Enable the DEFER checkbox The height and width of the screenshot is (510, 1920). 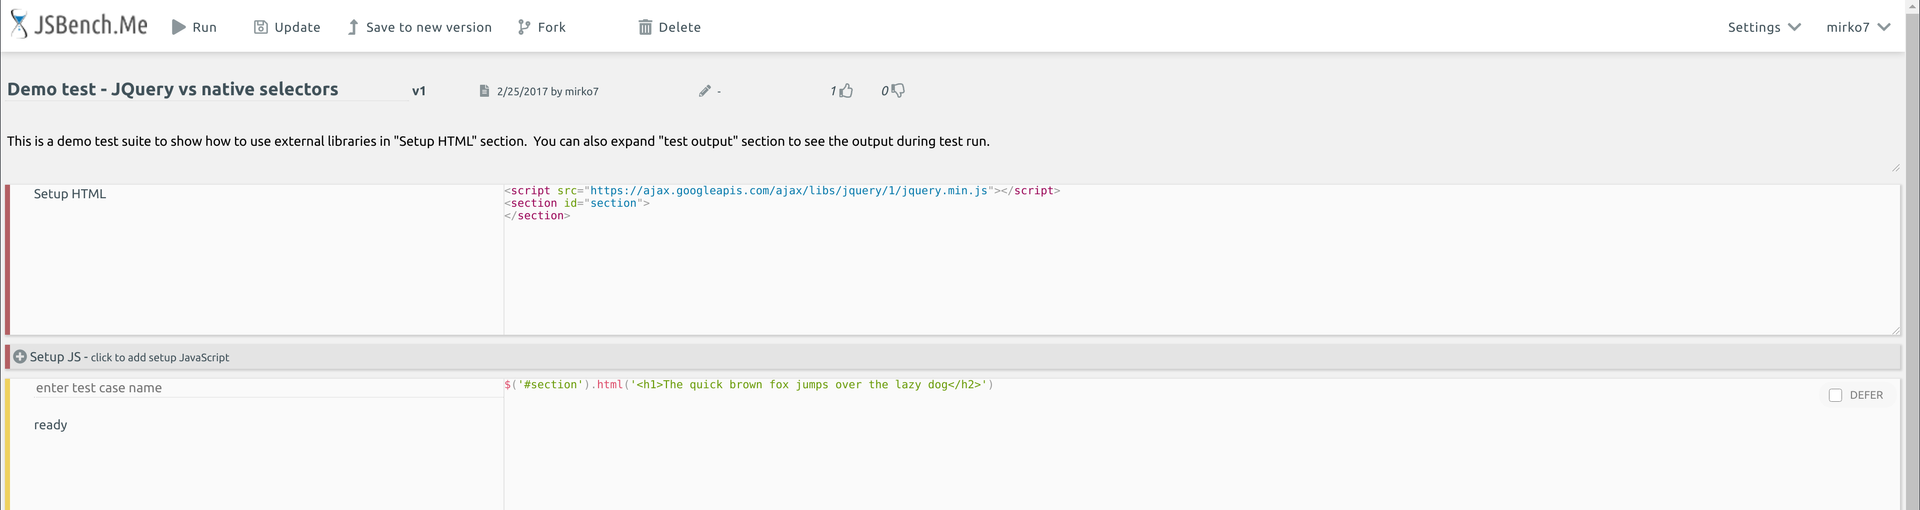pyautogui.click(x=1835, y=395)
